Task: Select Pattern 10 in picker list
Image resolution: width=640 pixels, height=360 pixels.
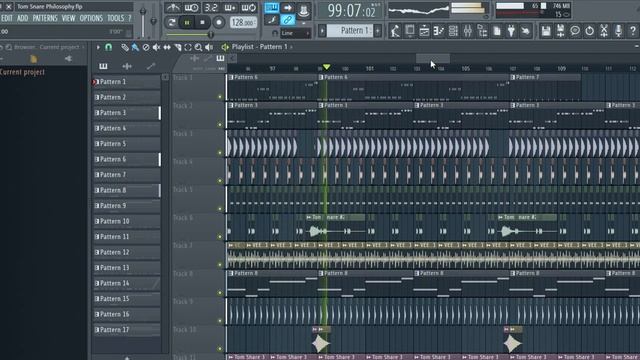Action: click(127, 221)
